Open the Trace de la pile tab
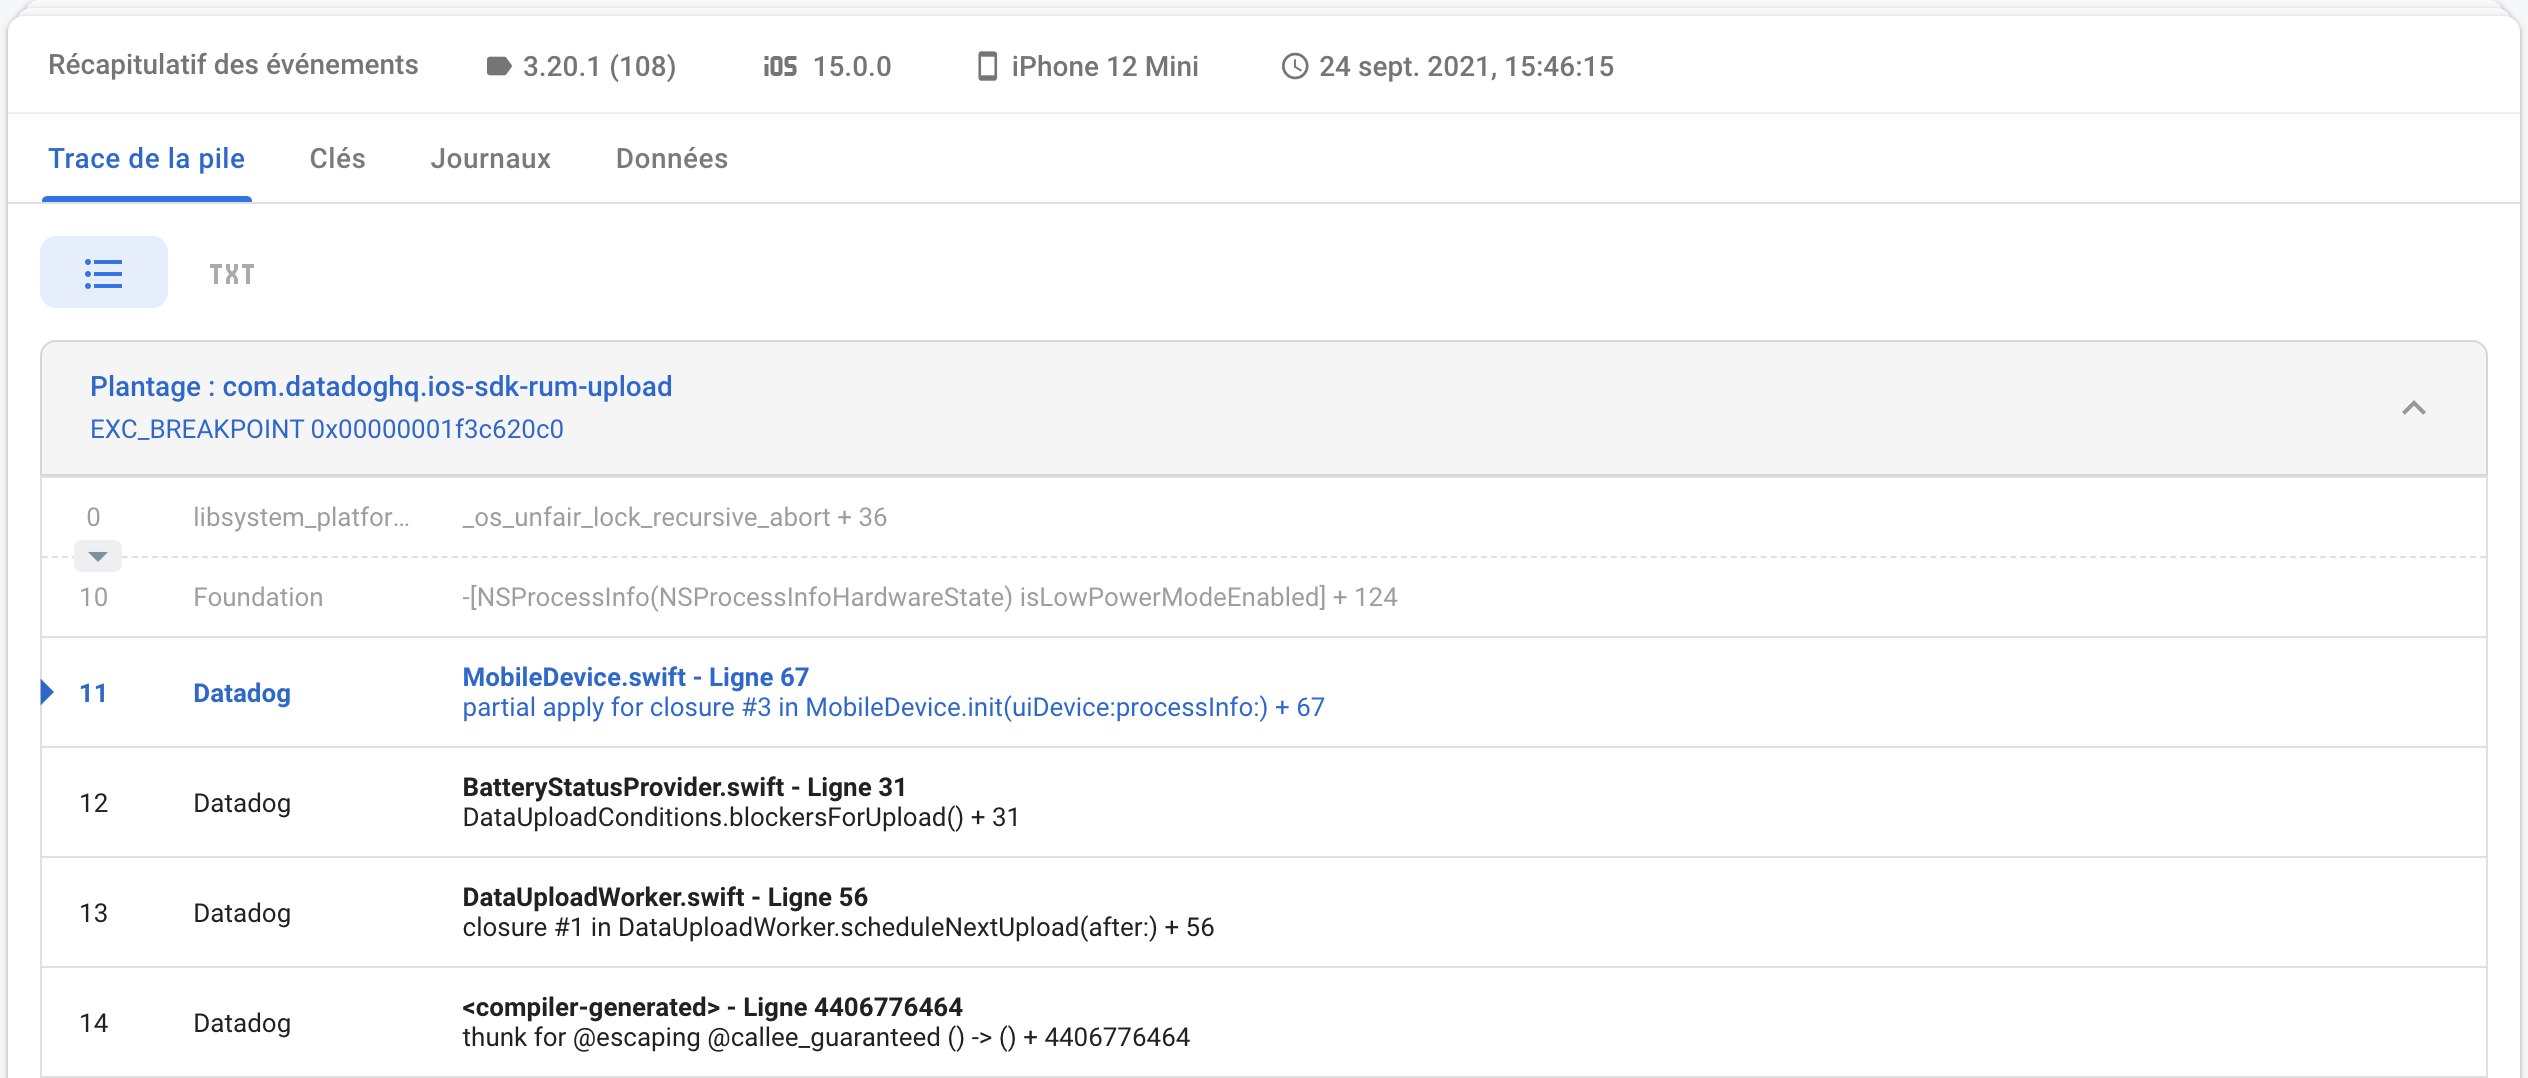This screenshot has width=2528, height=1078. [147, 158]
